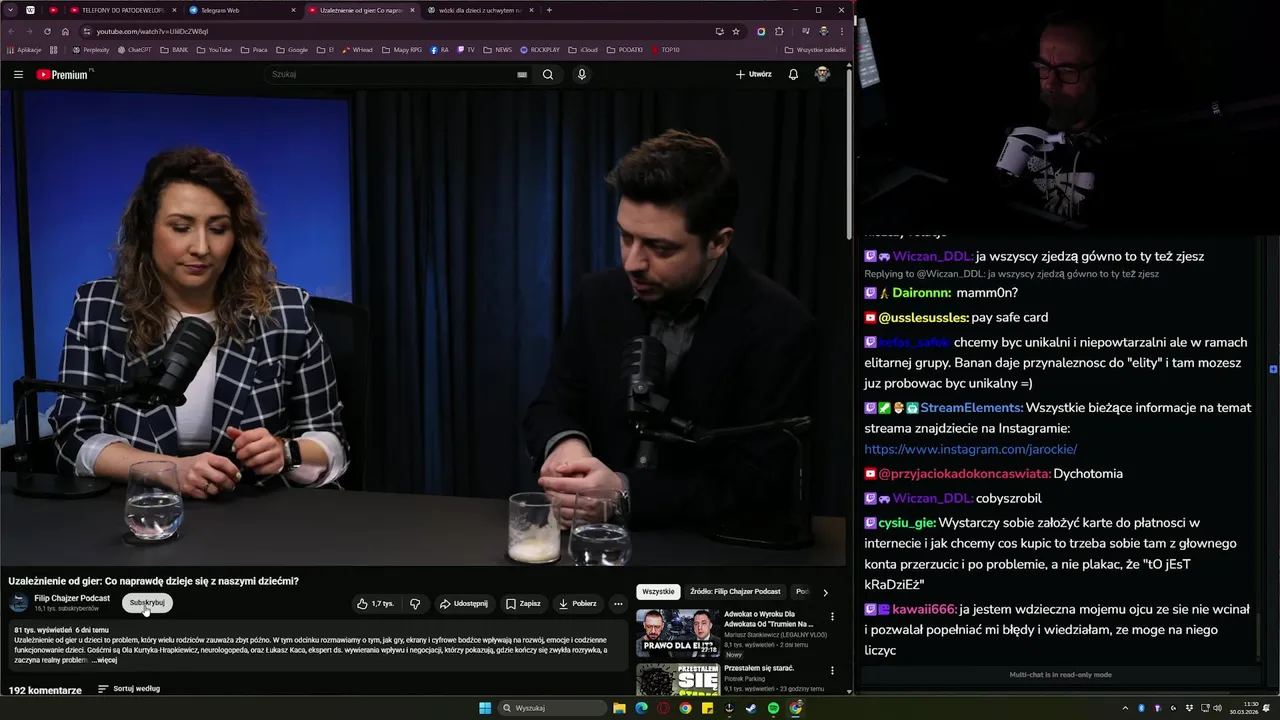Open the Wszystkie zakładki folder
The image size is (1280, 720).
click(x=815, y=49)
